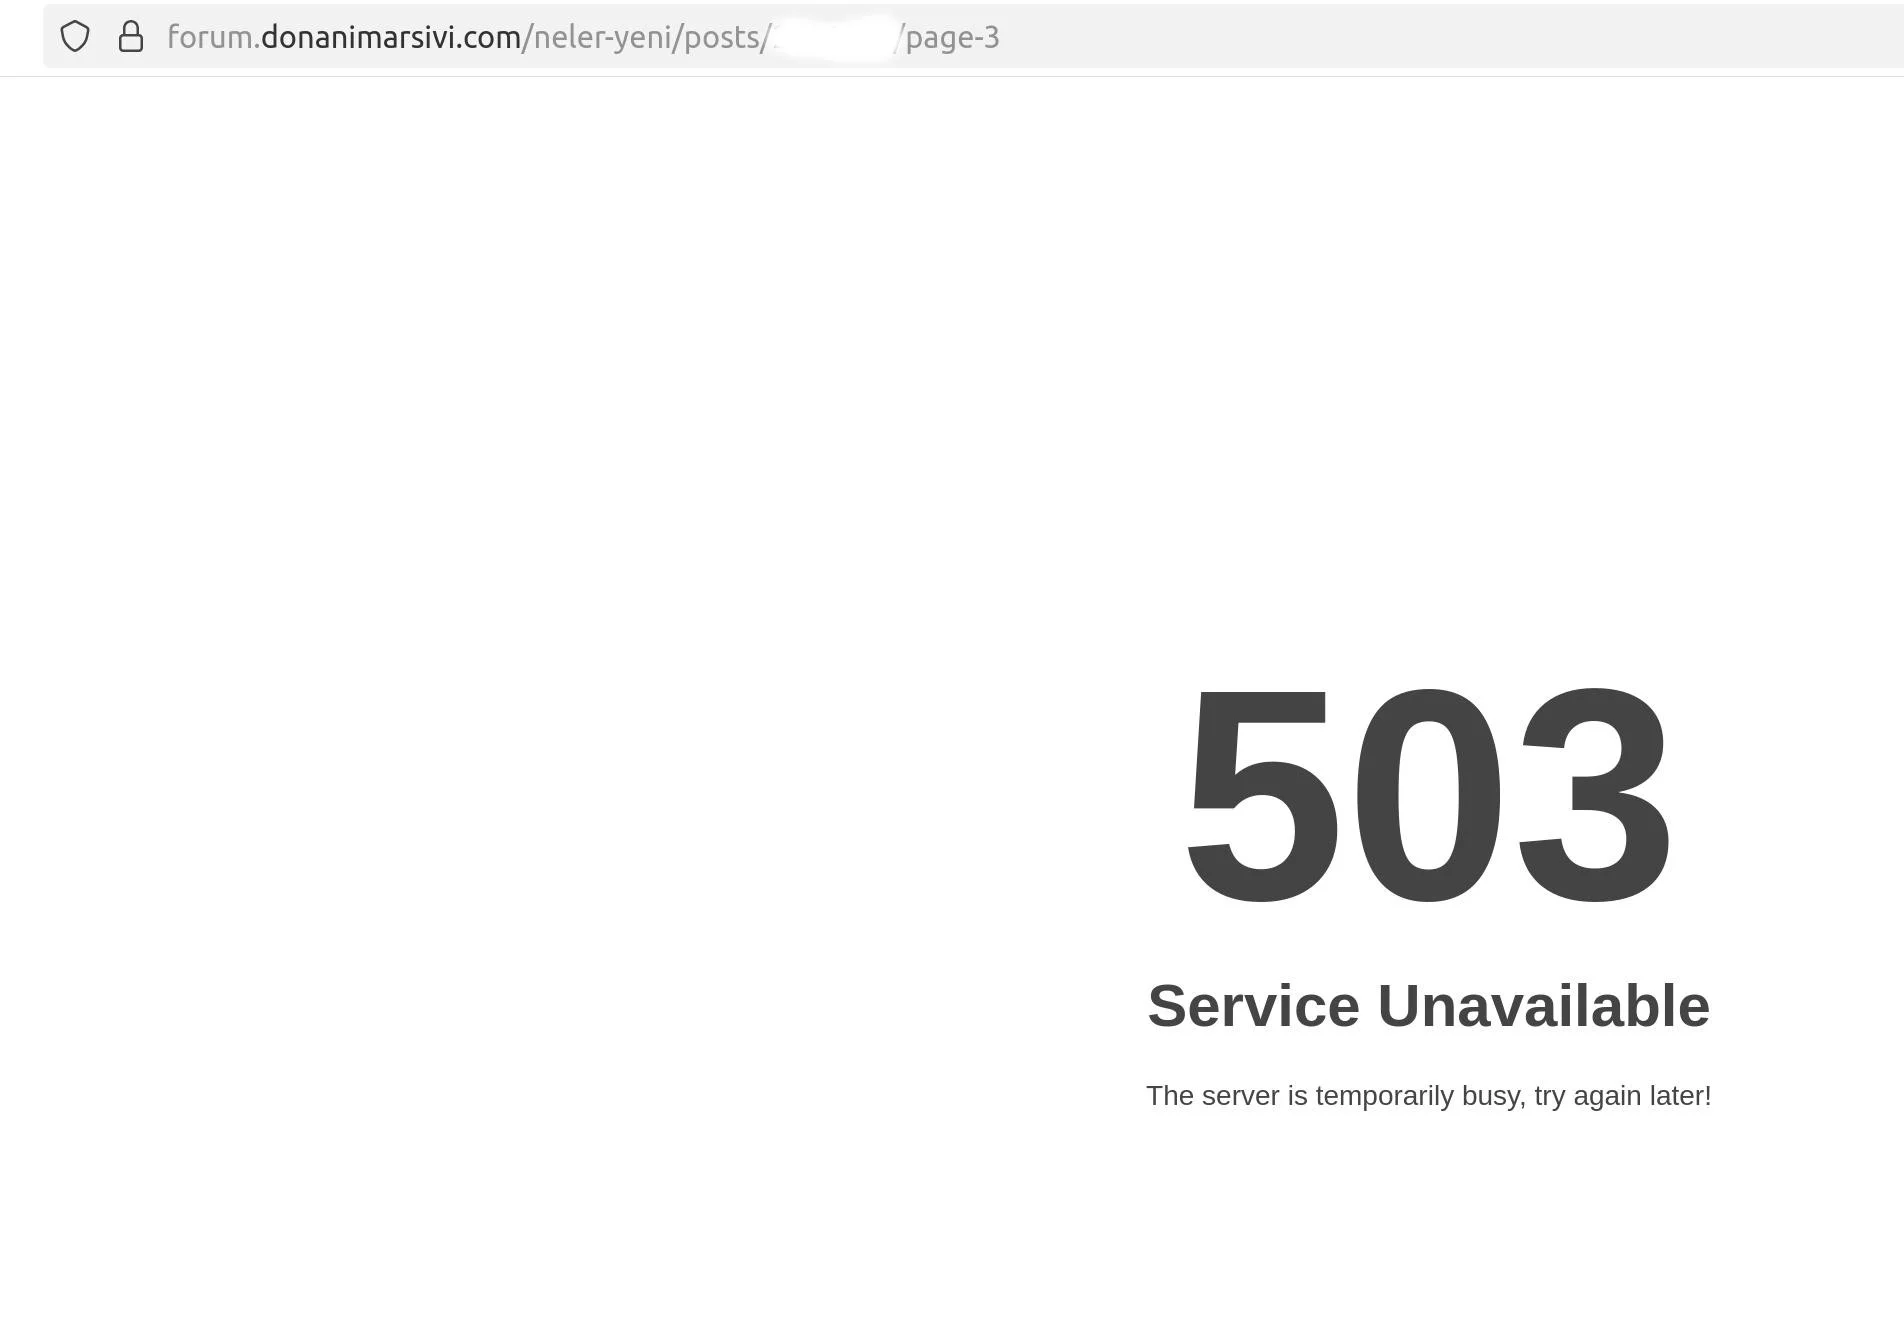Screen dimensions: 1904x1325
Task: Click 'The server is temporarily busy' text
Action: 1335,1095
